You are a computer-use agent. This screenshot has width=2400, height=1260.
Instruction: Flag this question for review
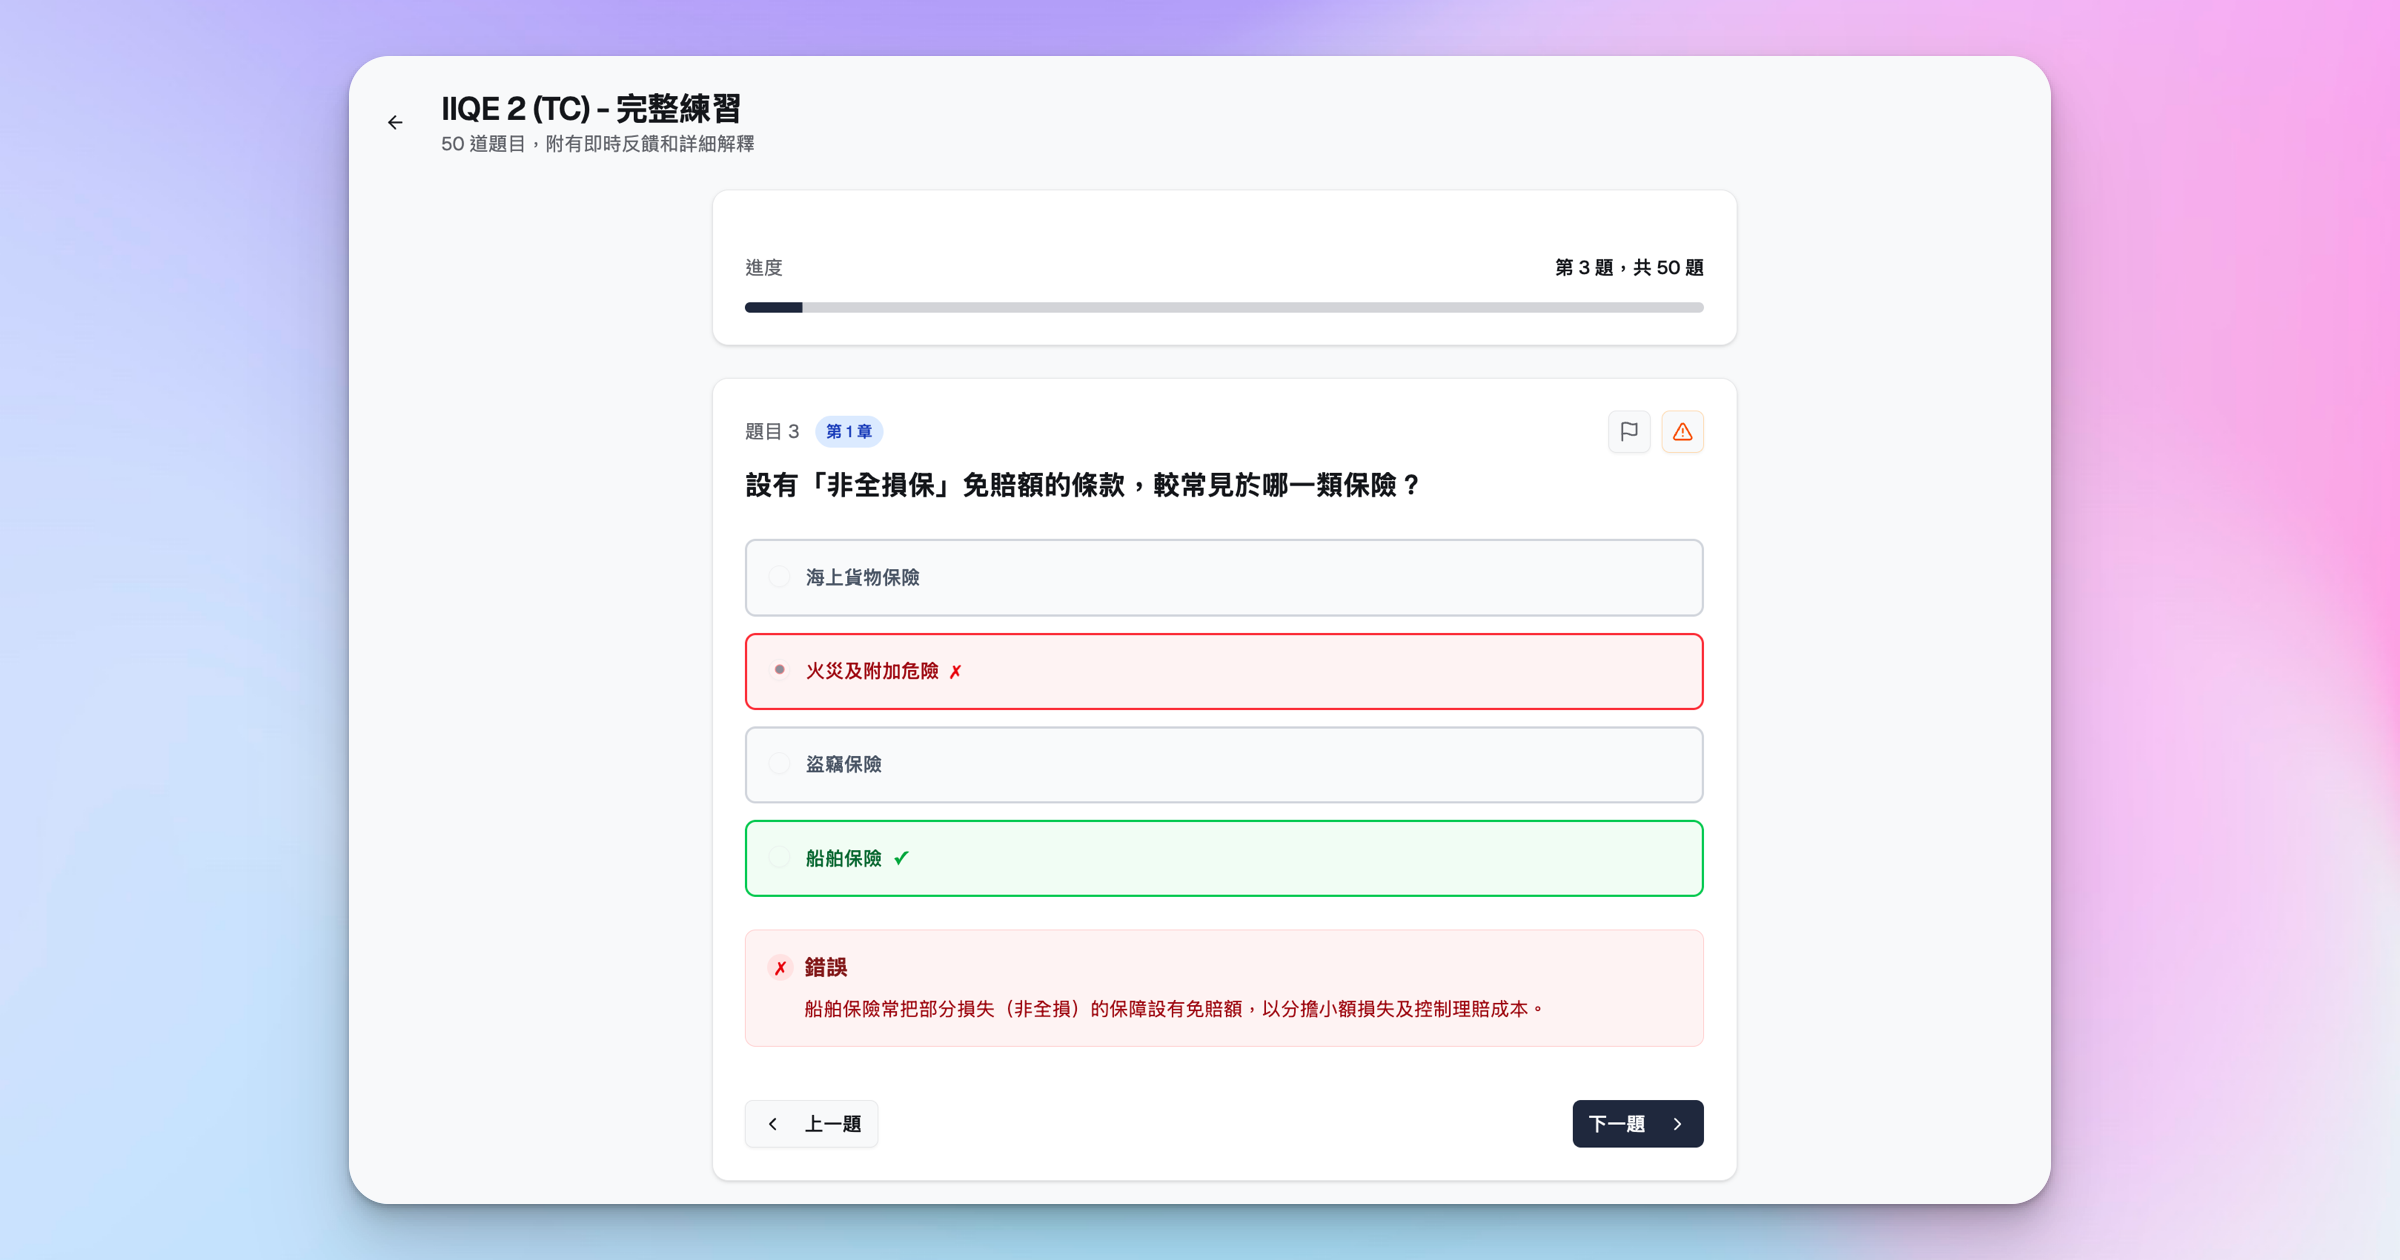pyautogui.click(x=1629, y=432)
